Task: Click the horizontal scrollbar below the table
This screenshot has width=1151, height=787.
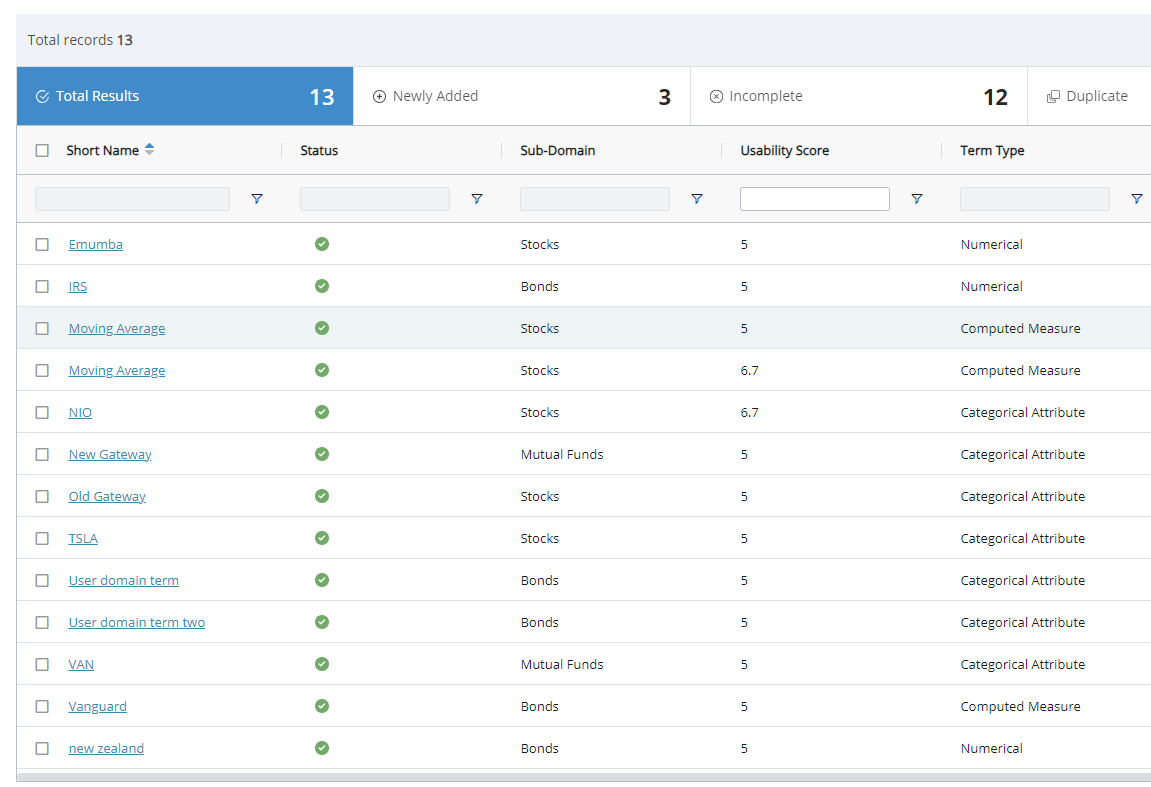Action: pyautogui.click(x=584, y=777)
